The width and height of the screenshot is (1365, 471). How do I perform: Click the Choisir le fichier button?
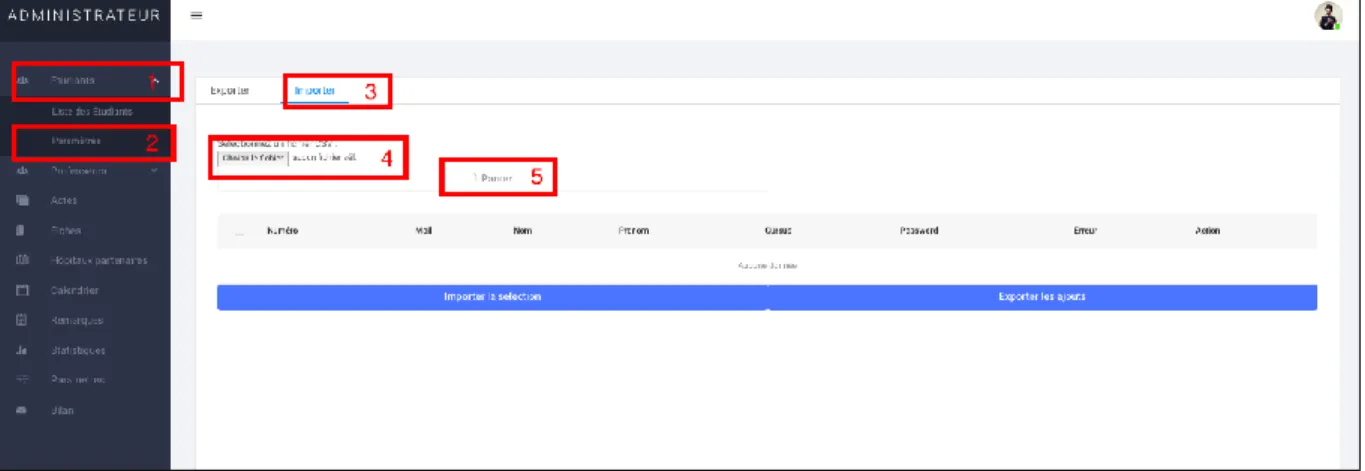(254, 158)
